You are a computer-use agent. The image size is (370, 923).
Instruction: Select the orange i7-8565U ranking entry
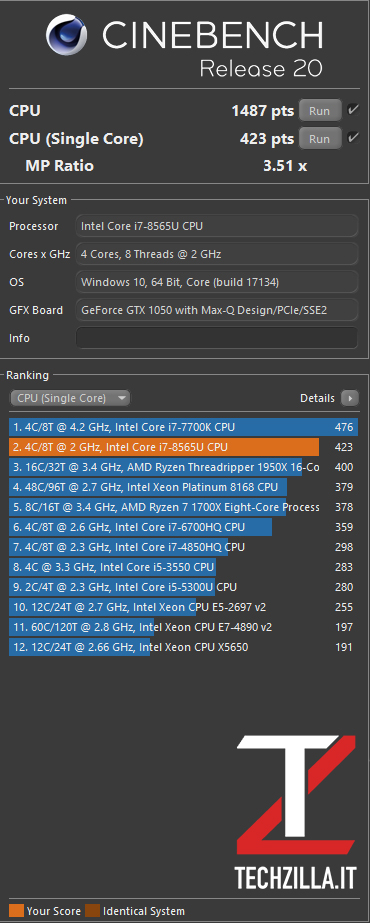(184, 447)
